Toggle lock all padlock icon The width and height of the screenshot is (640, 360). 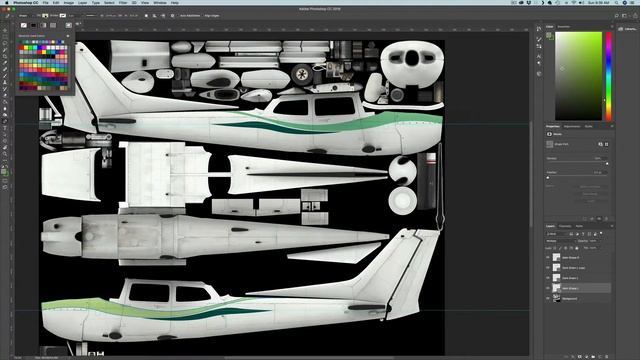coord(576,248)
